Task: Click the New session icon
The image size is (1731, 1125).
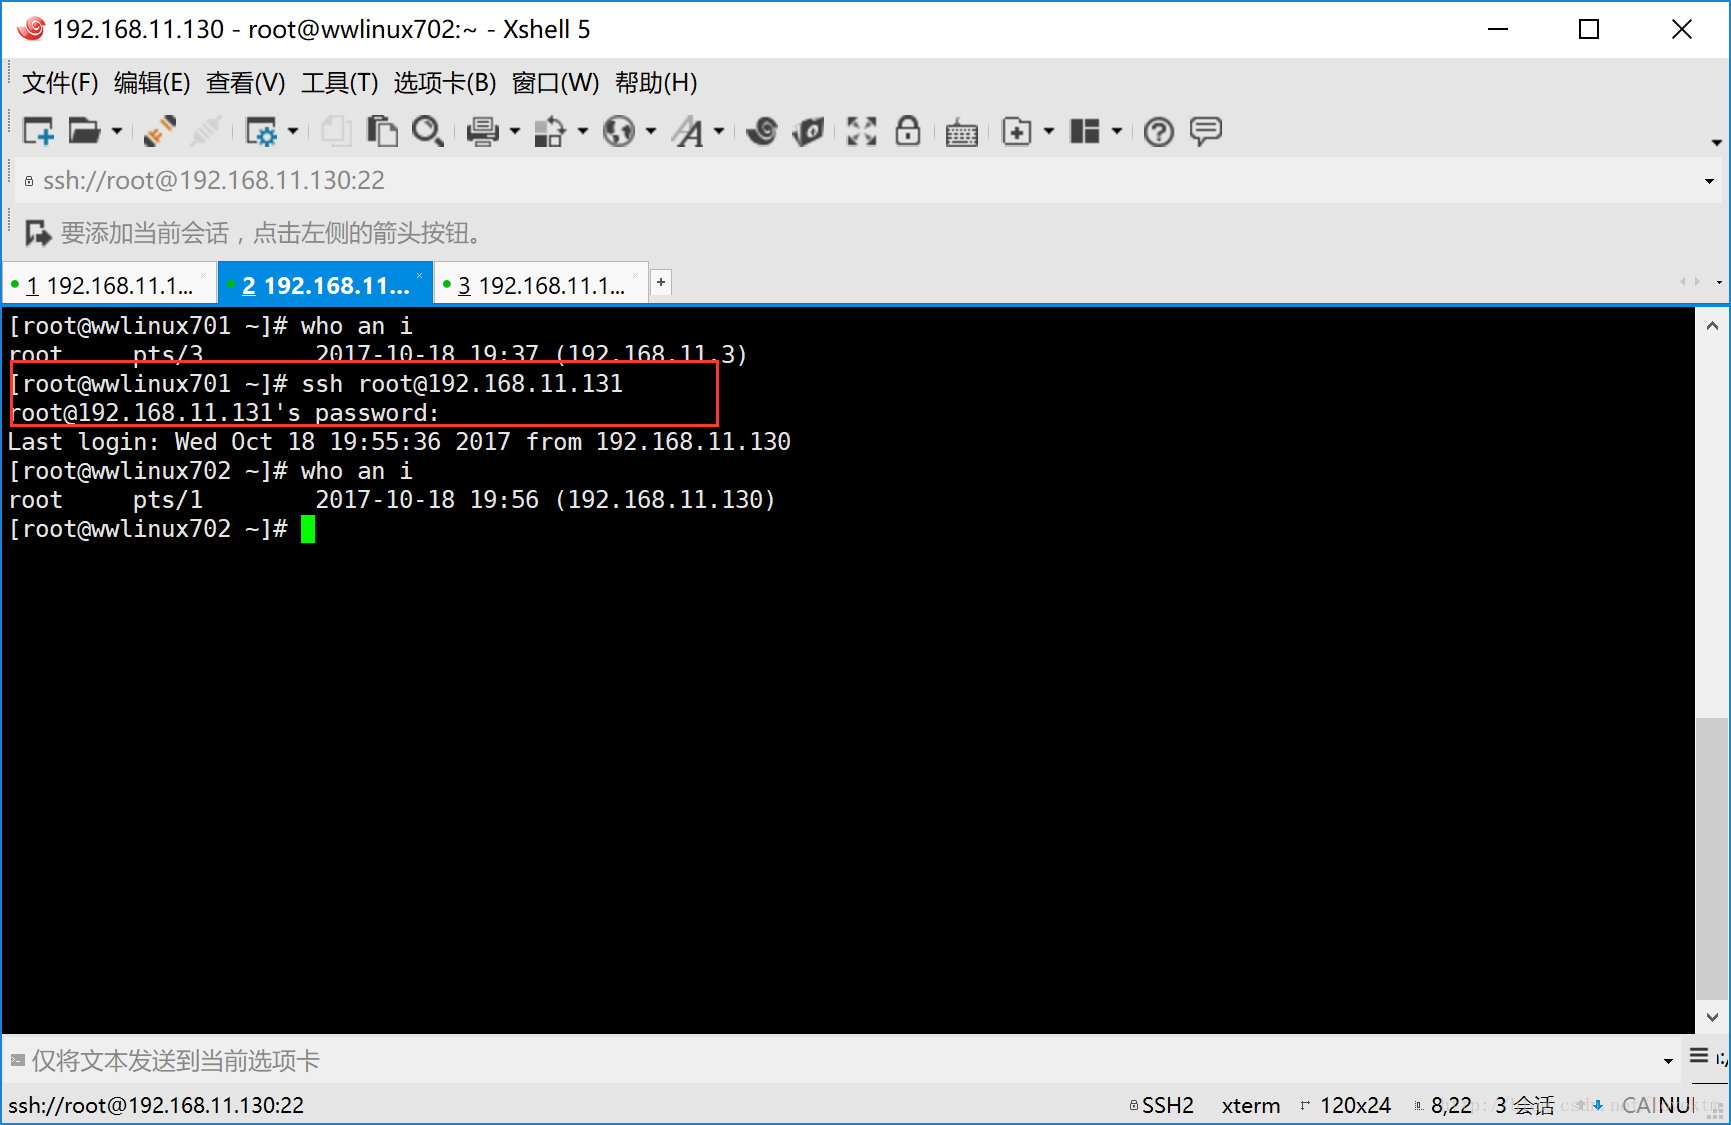Action: click(x=39, y=131)
